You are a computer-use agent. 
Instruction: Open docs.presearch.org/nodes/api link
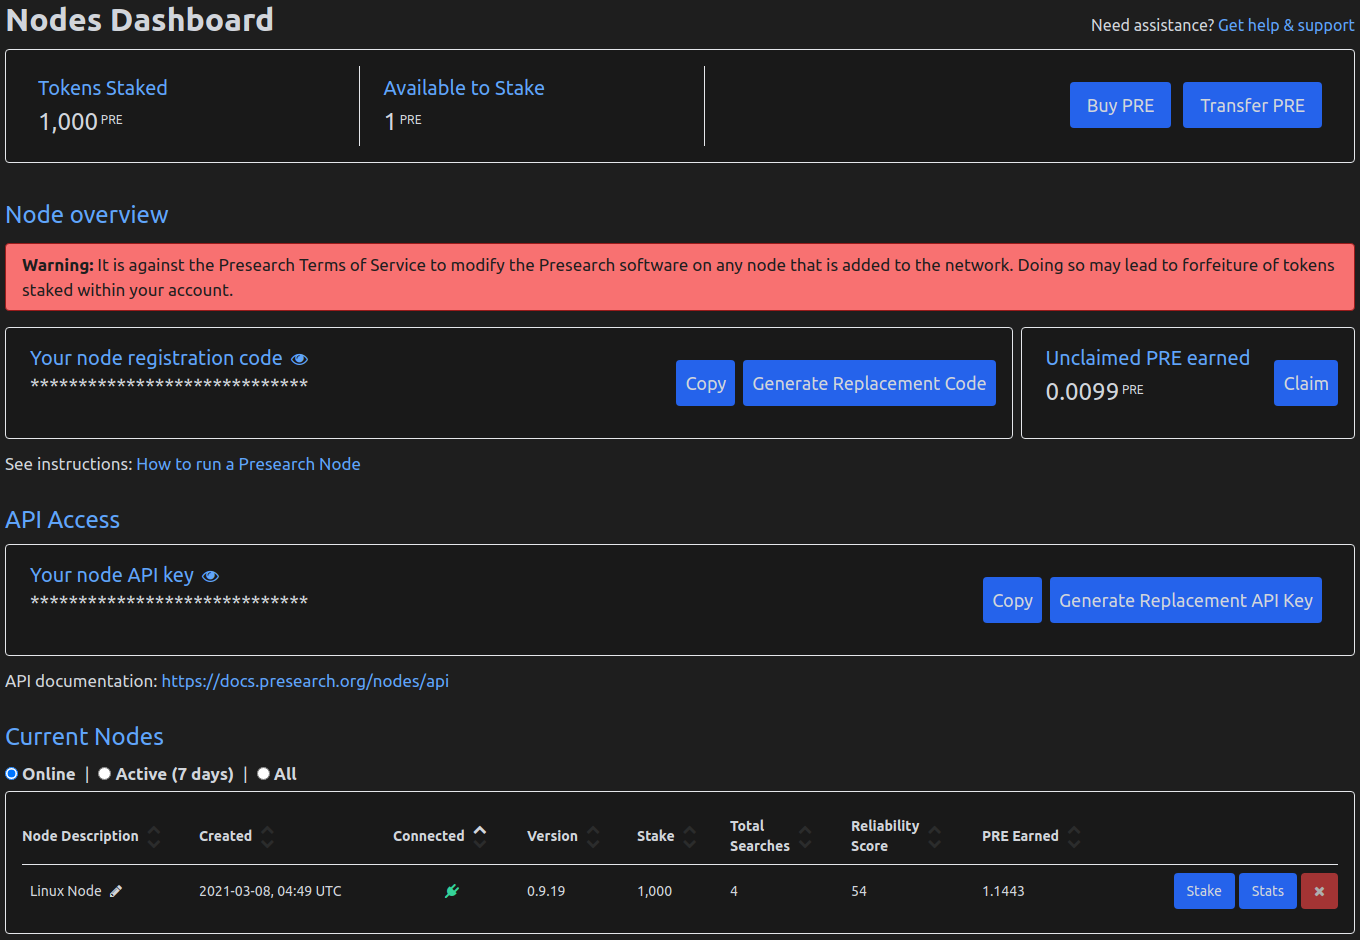pos(305,681)
